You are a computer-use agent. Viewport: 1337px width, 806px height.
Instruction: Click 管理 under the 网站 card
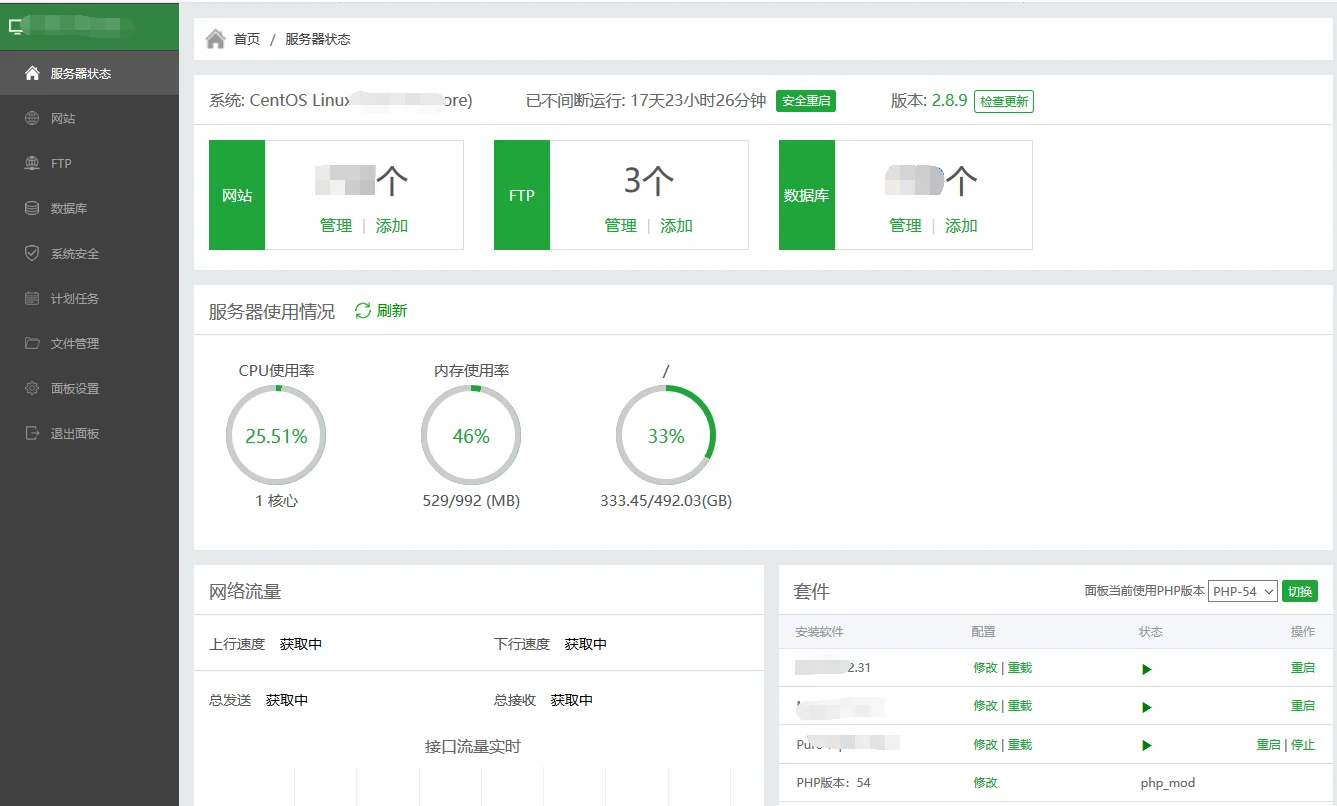tap(336, 226)
